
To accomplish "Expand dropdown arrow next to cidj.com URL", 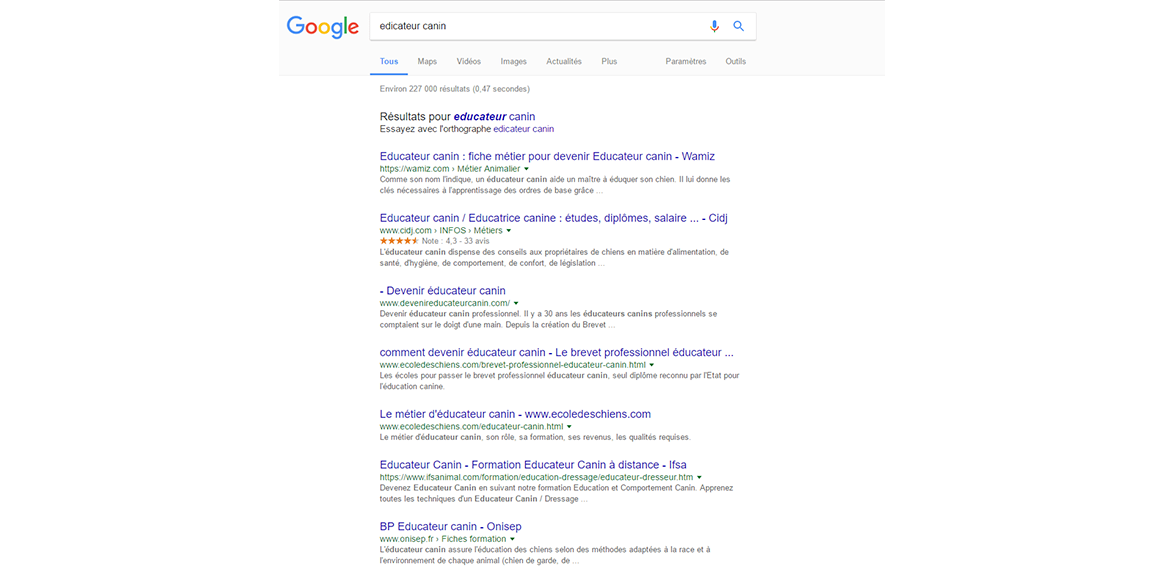I will [509, 231].
